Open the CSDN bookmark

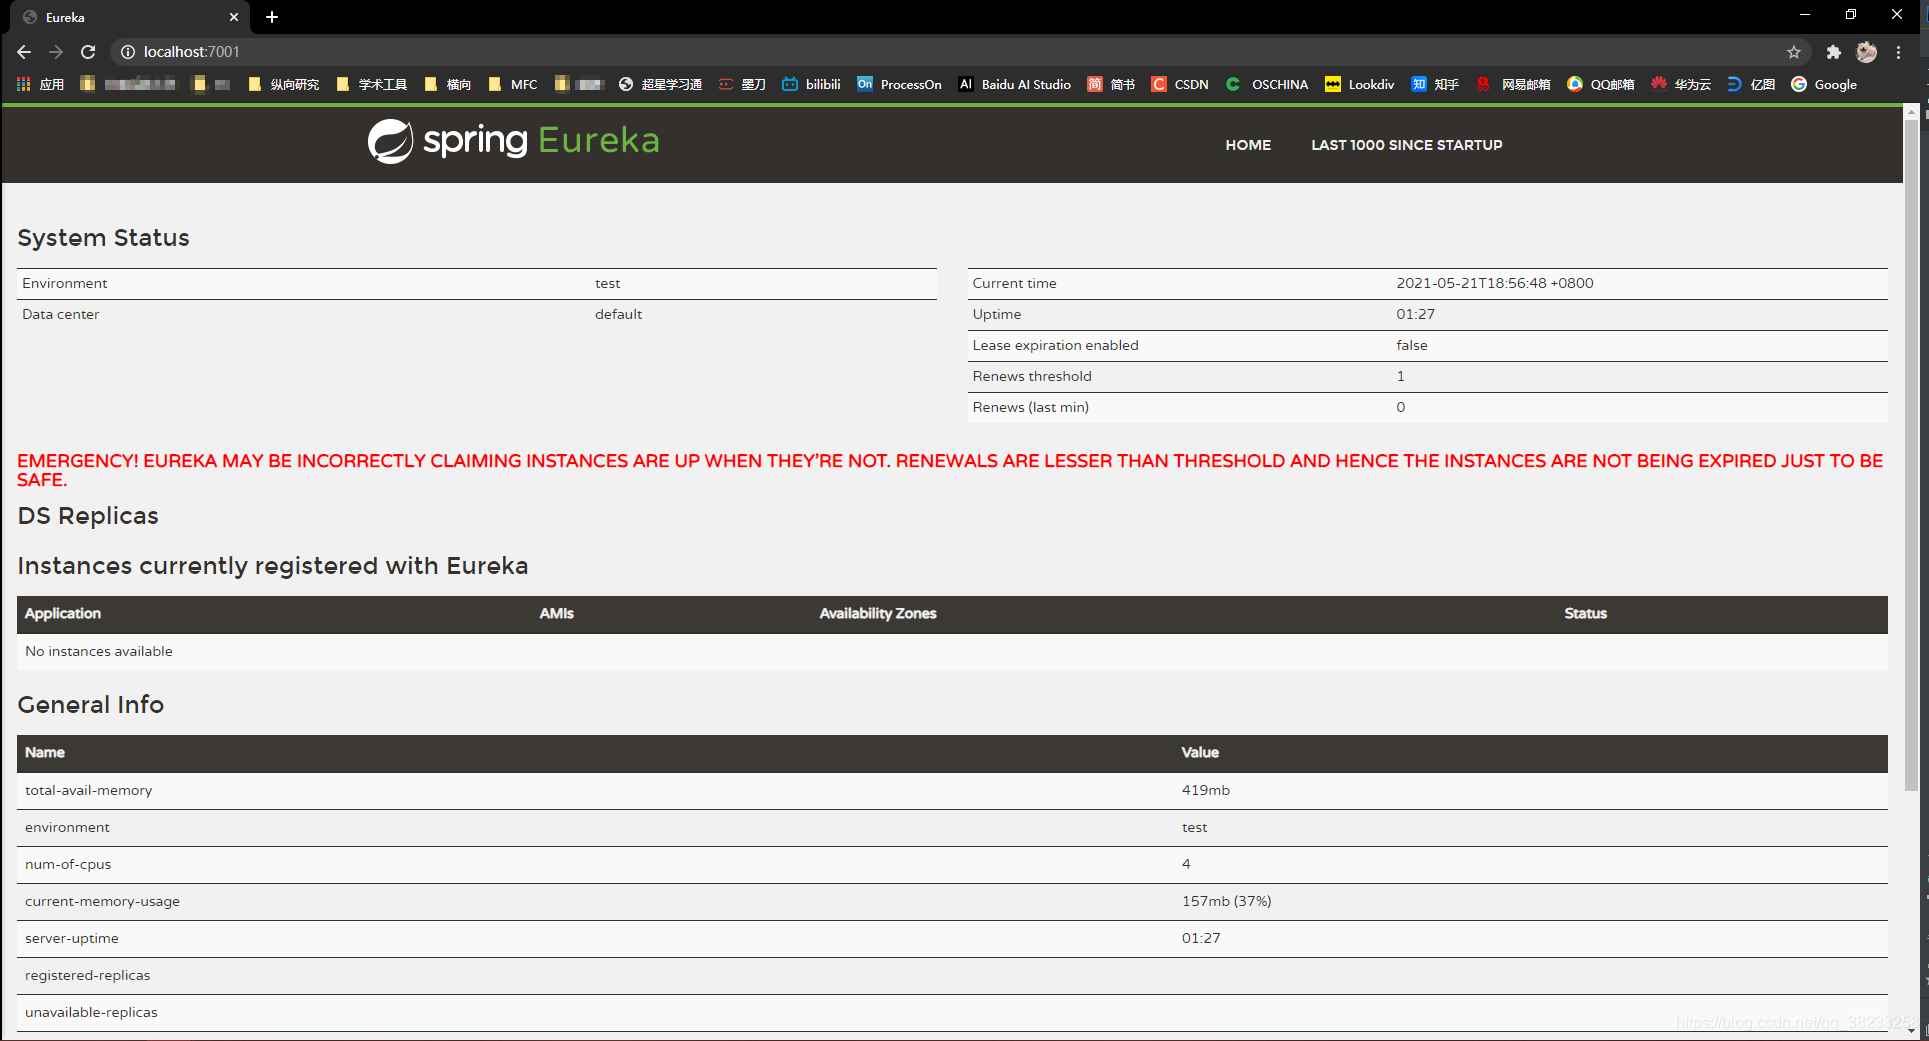click(x=1180, y=84)
